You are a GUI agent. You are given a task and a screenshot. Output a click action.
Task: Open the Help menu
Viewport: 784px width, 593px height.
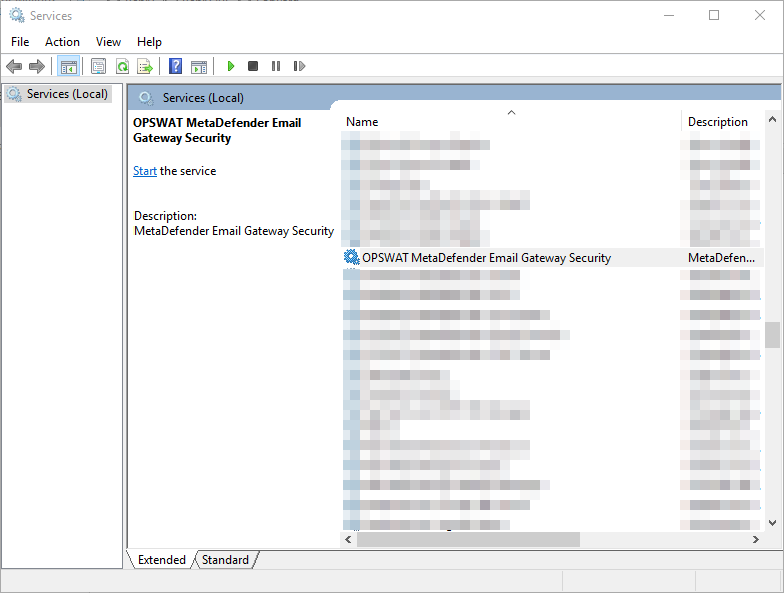(x=149, y=42)
